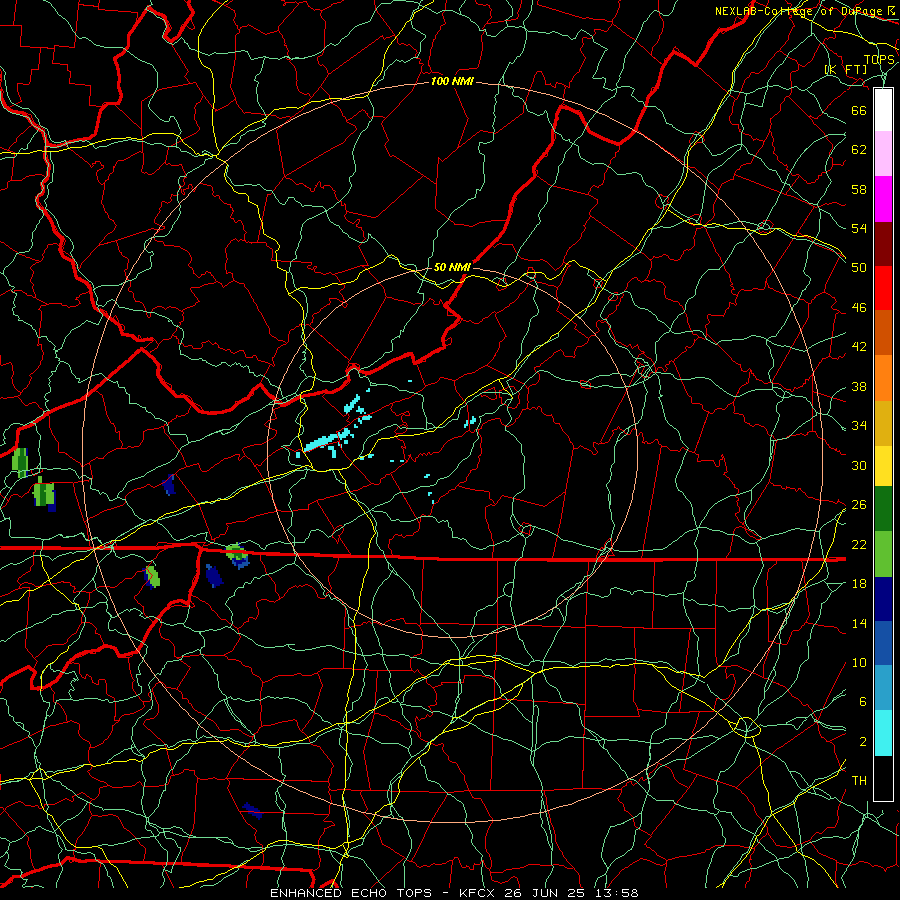Click the legend value 30

pyautogui.click(x=859, y=465)
